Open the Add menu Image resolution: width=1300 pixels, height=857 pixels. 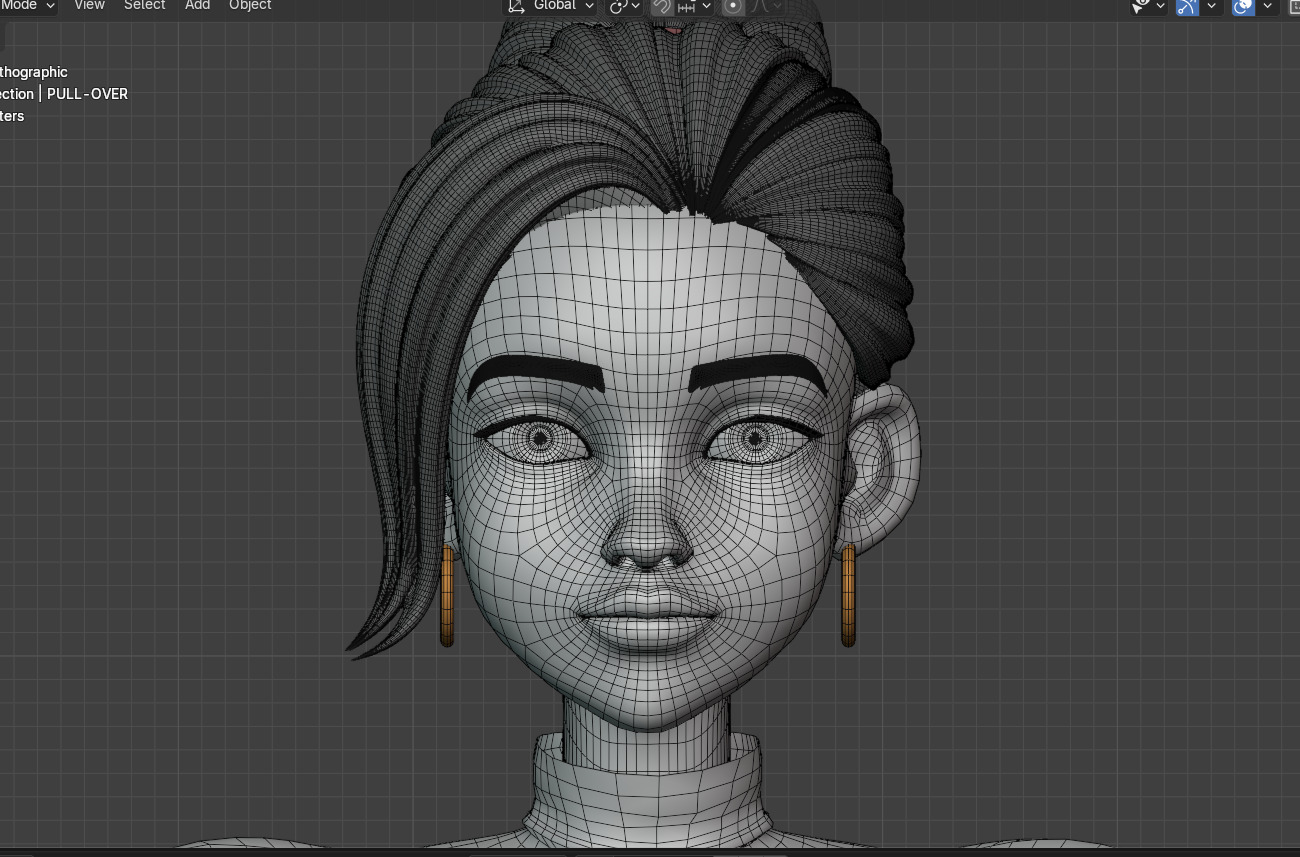(x=197, y=6)
